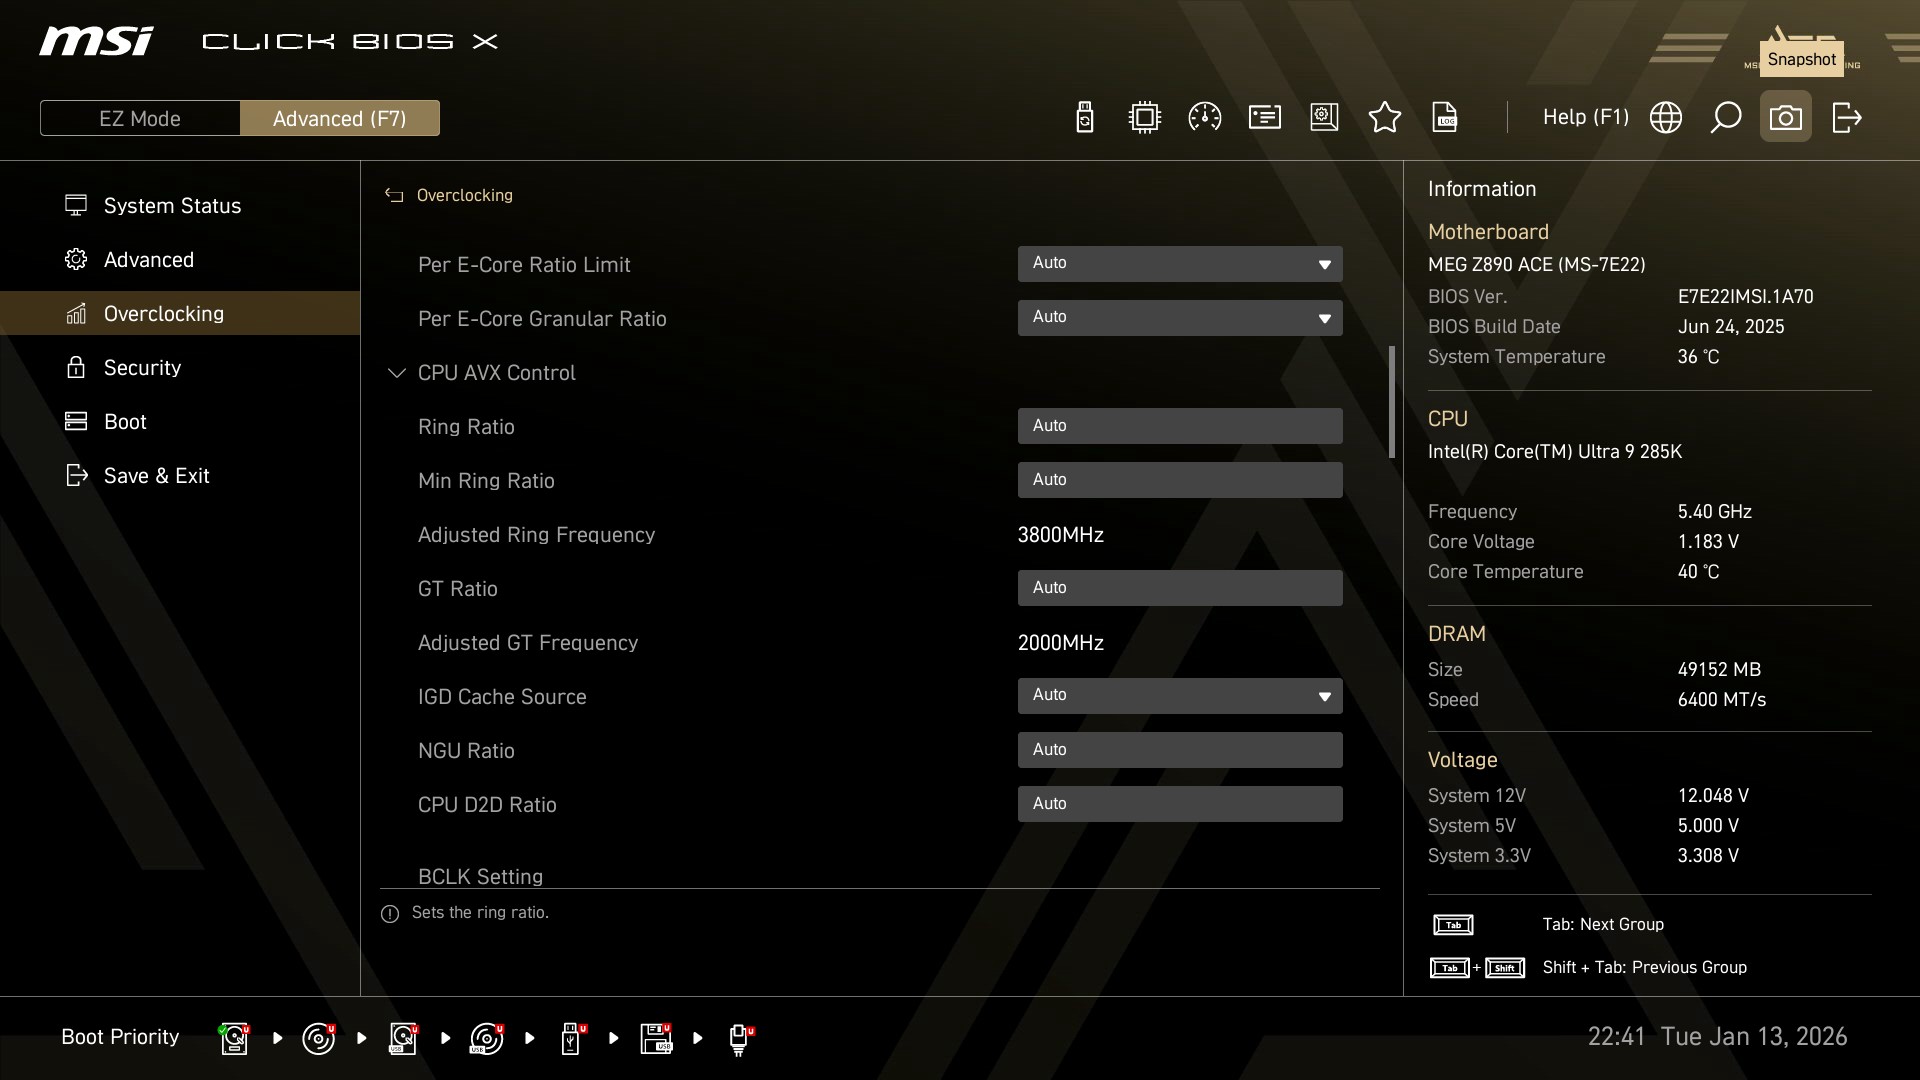Click the Favorites star icon
Viewport: 1920px width, 1080px height.
coord(1384,118)
